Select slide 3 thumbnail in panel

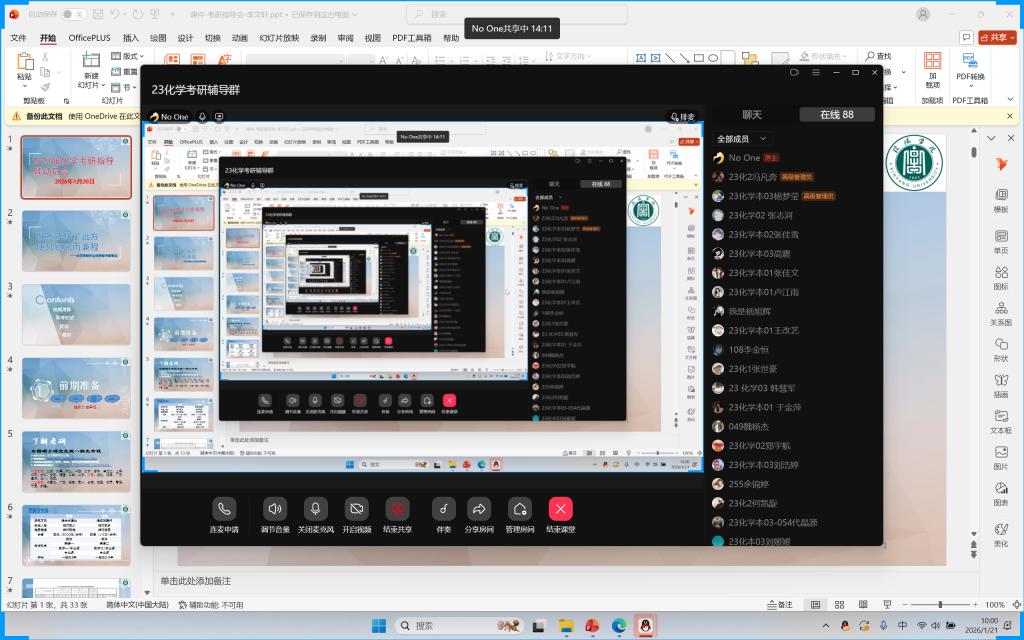76,314
